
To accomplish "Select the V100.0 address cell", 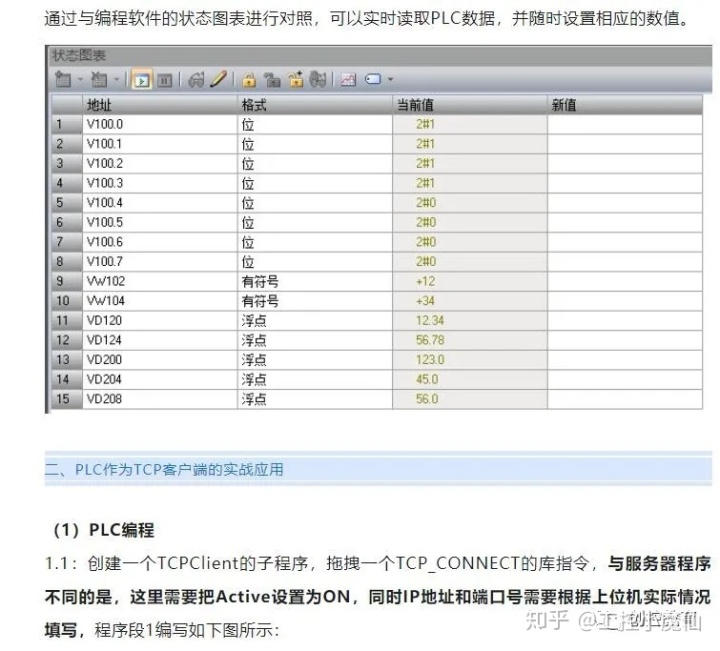I will (160, 124).
